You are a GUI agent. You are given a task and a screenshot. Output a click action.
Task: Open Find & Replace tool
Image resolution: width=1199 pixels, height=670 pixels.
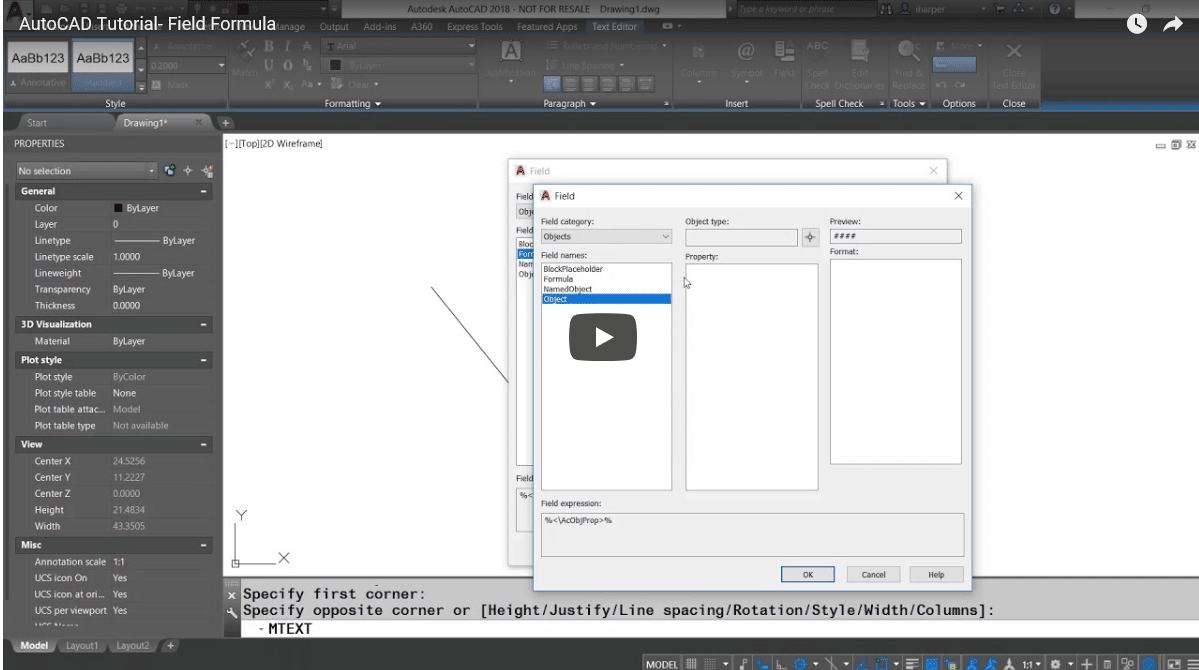point(908,65)
